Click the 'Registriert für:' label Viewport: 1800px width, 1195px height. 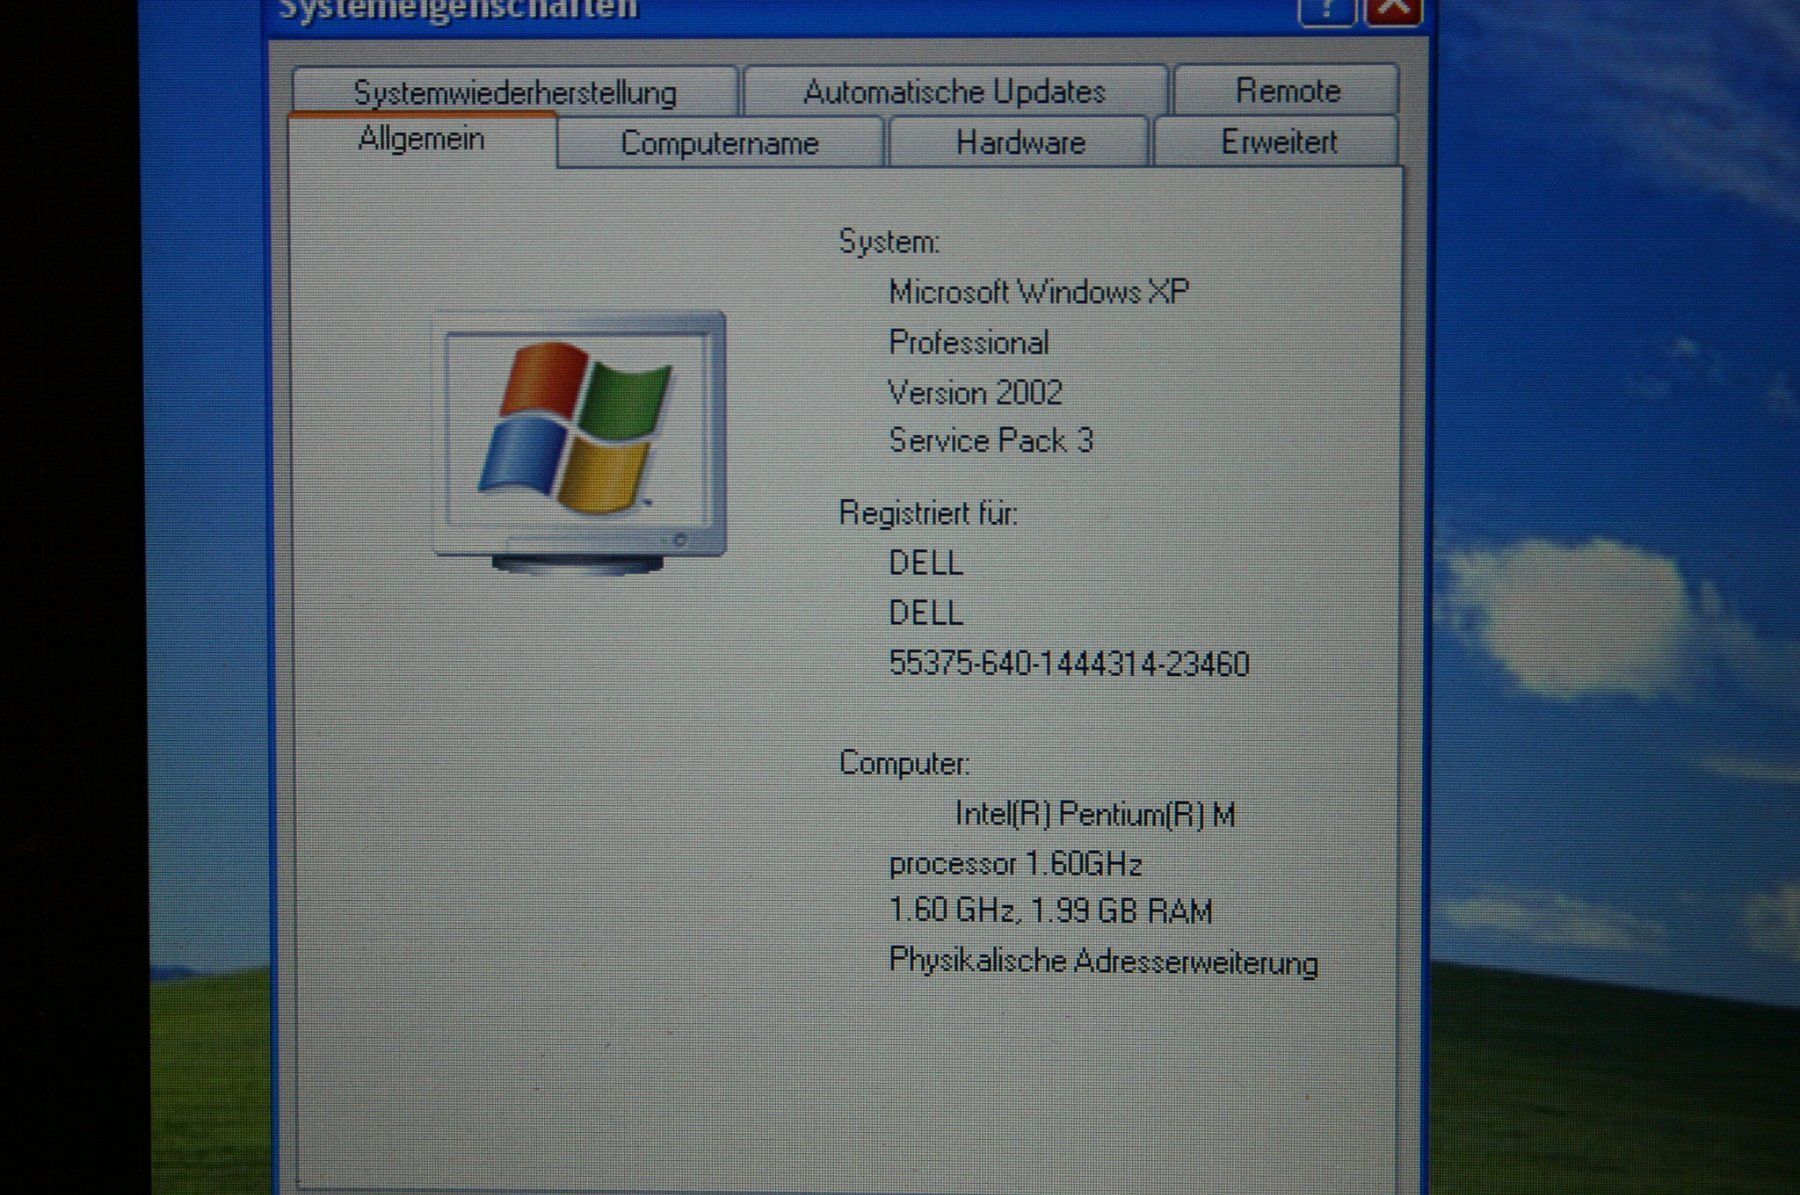click(928, 513)
